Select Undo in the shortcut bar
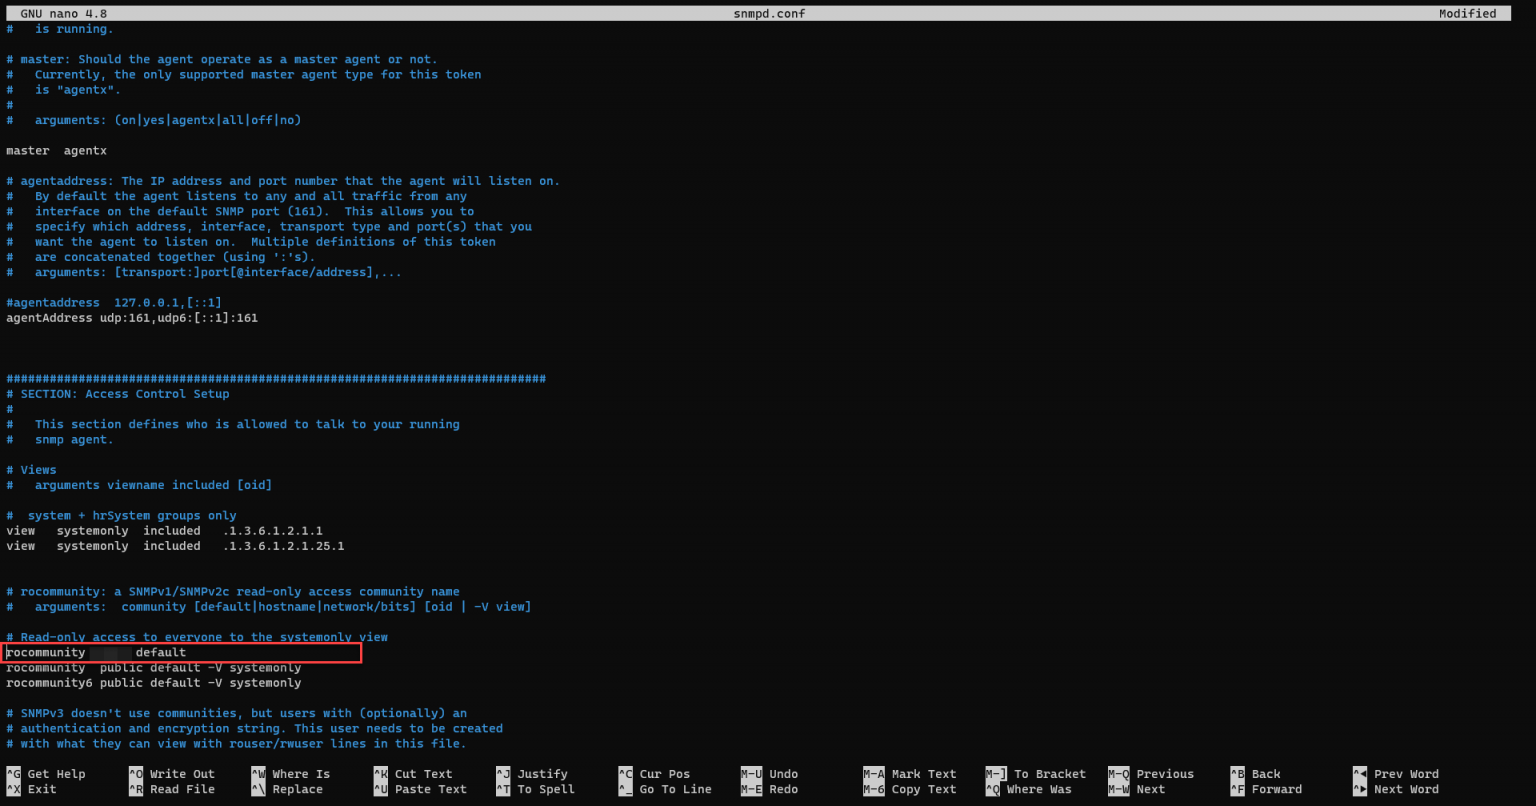 point(782,773)
